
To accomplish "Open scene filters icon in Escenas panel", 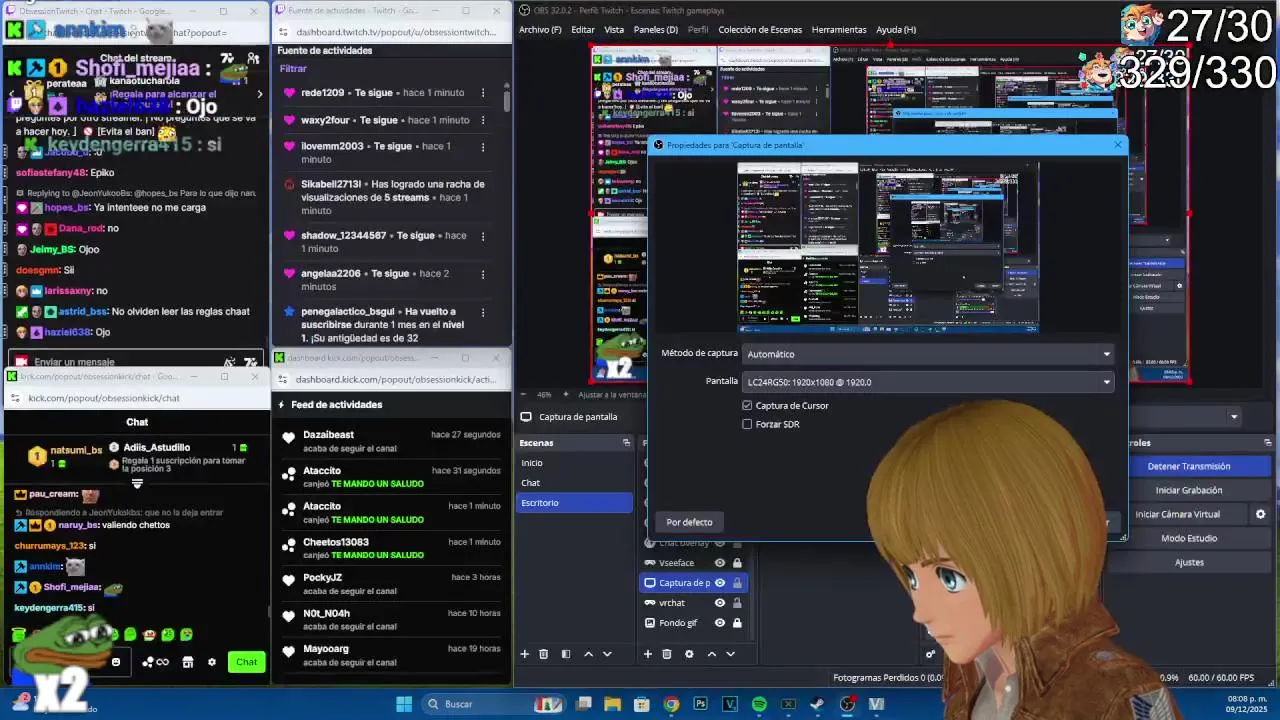I will tap(565, 654).
